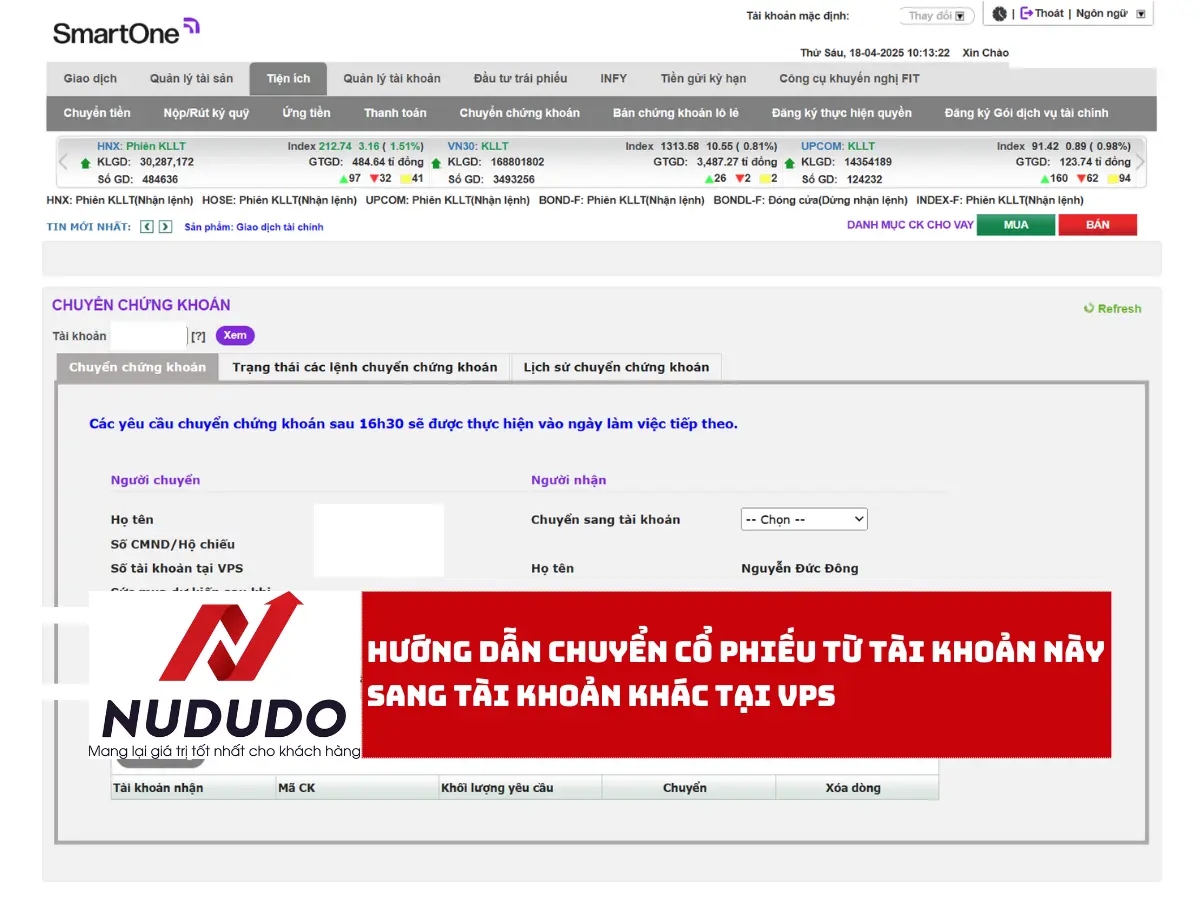Click the next news arrow button
This screenshot has height=900, width=1200.
click(166, 227)
